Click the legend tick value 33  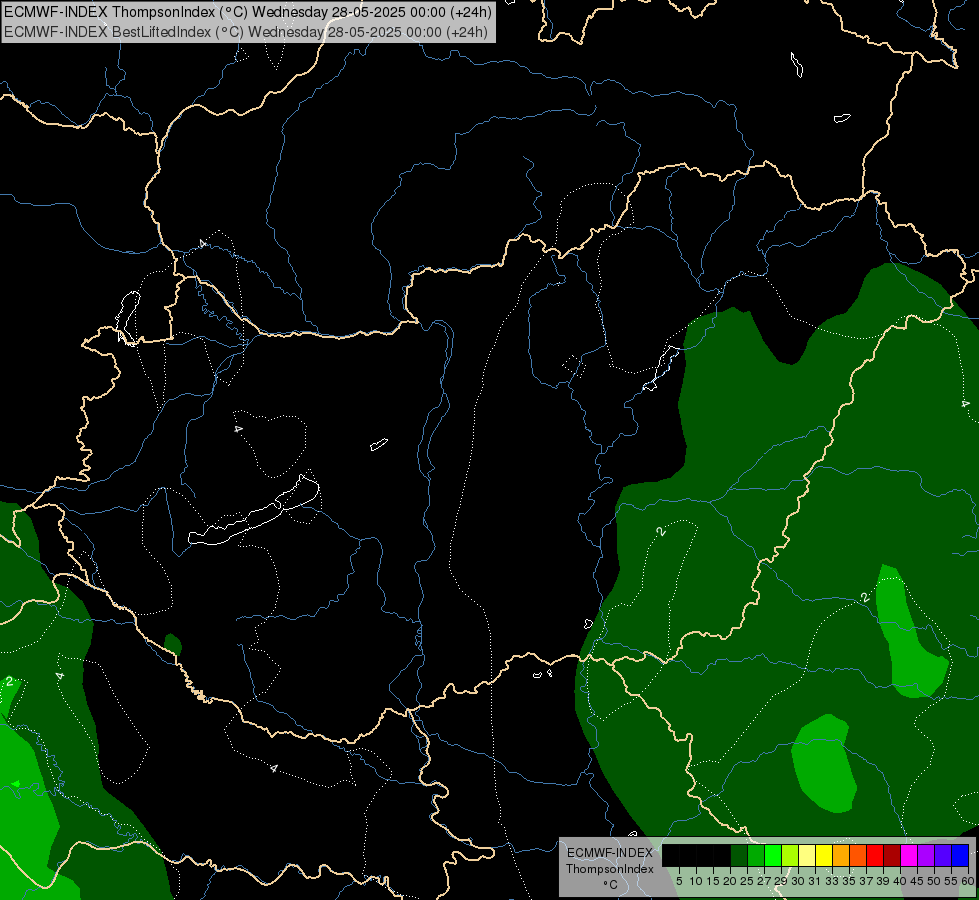[832, 881]
